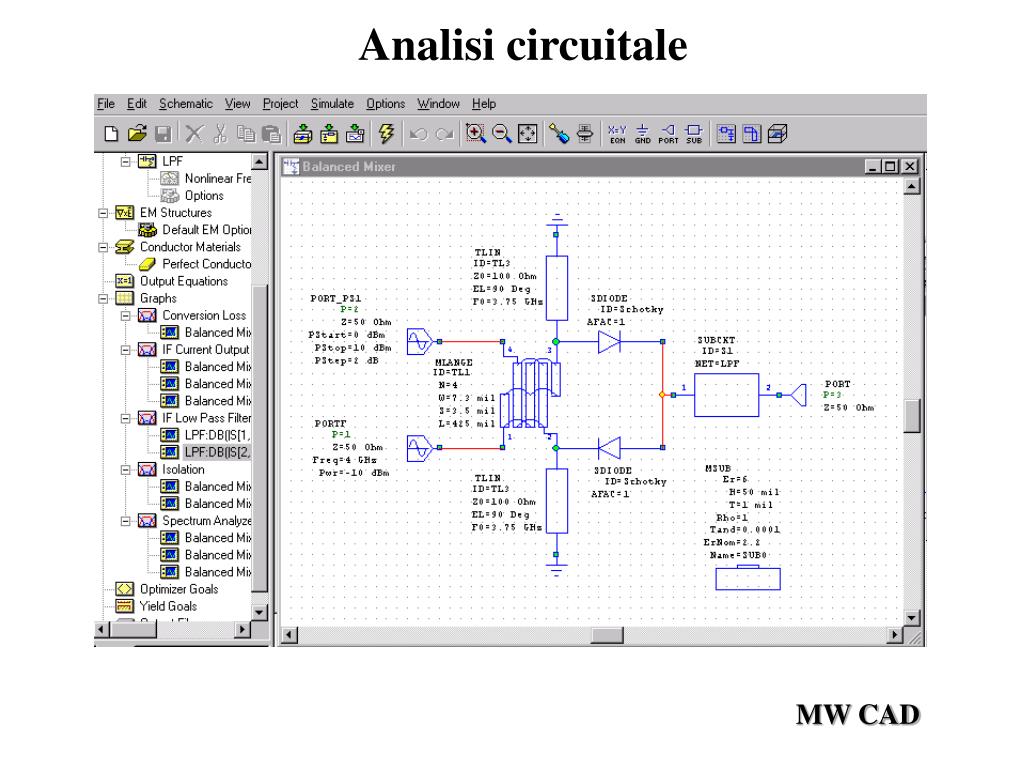Open the Schematic menu

point(186,104)
